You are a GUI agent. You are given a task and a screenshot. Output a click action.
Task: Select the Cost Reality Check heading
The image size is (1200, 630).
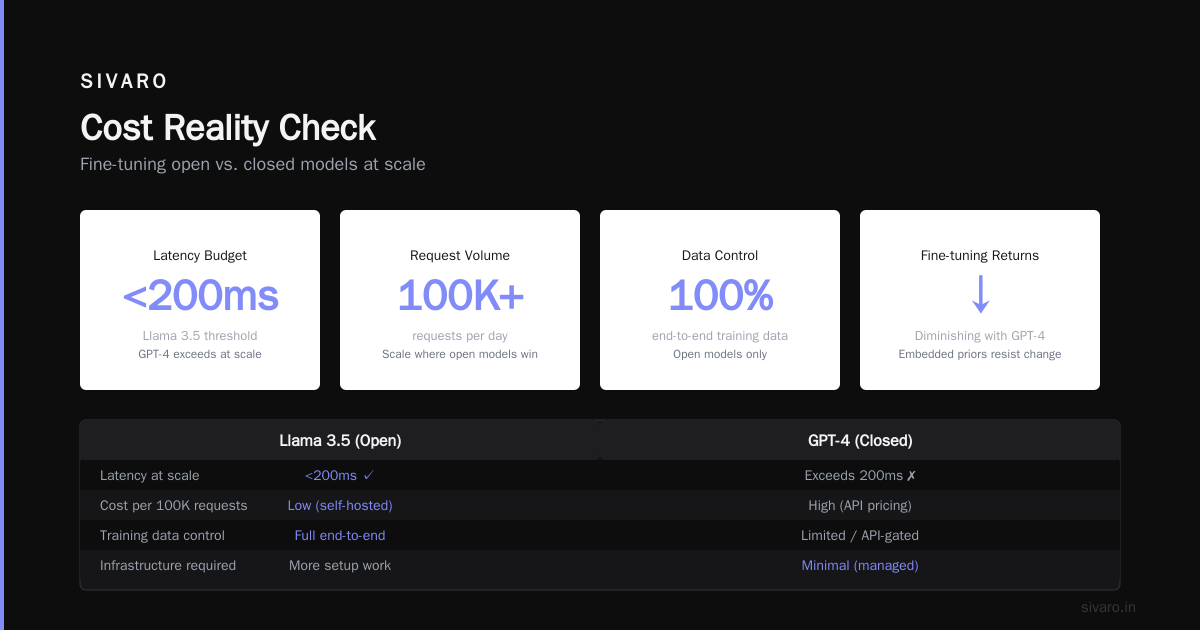228,128
